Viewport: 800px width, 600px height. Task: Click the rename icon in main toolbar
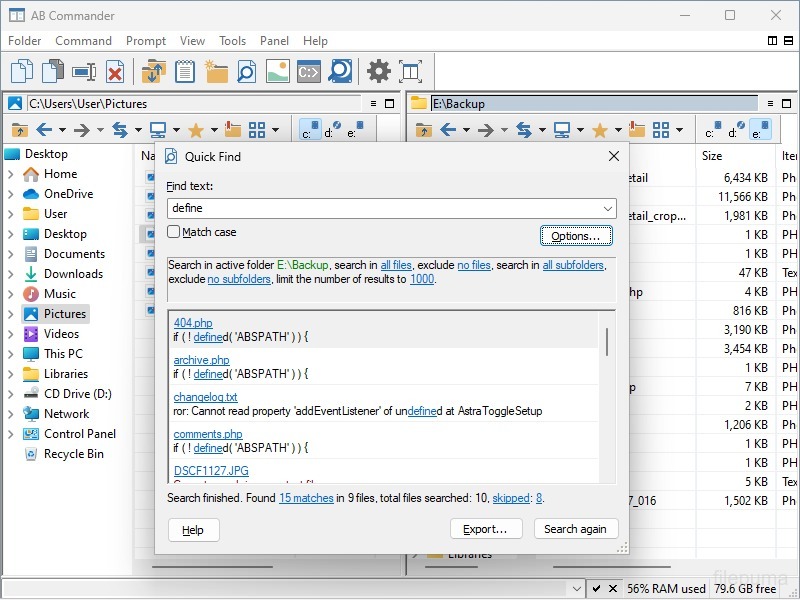coord(84,71)
